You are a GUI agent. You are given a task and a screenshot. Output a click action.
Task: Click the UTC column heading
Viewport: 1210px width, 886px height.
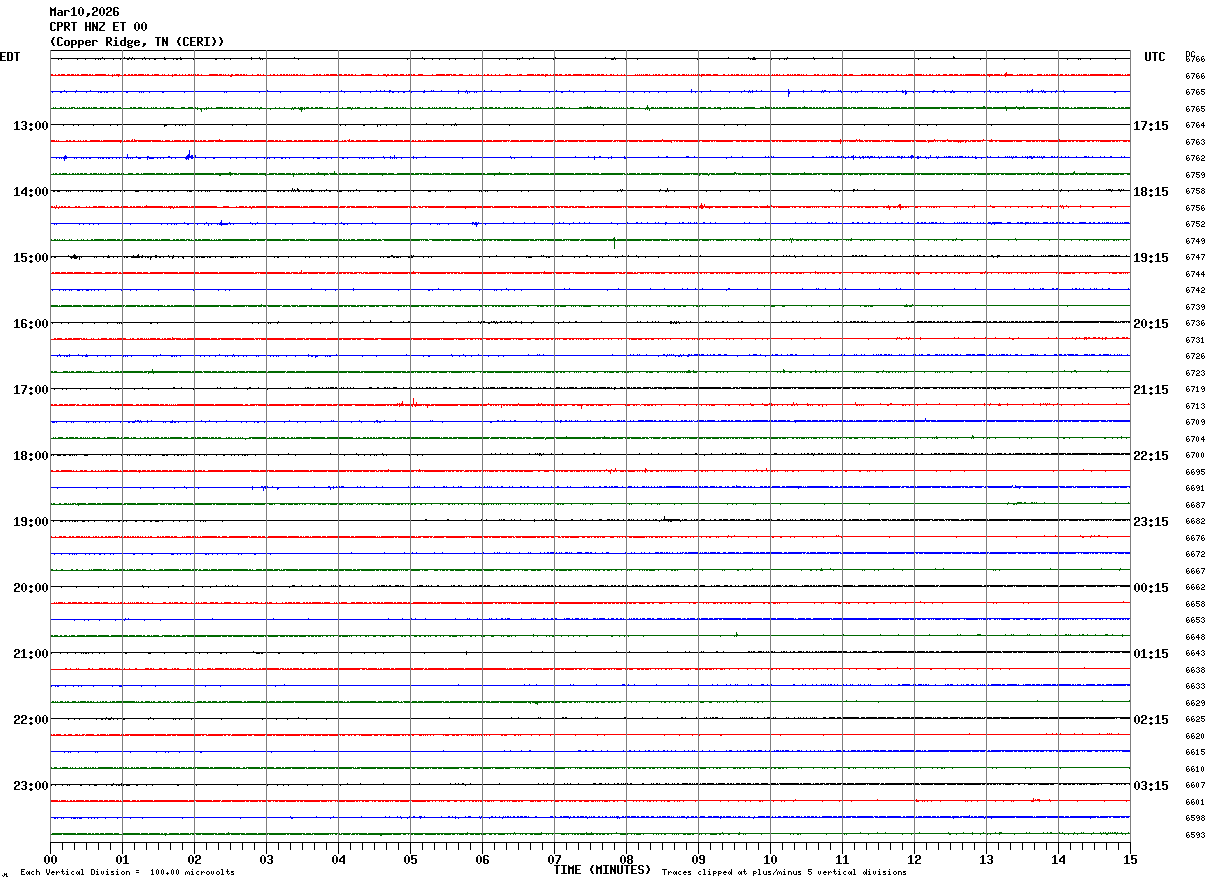coord(1155,57)
